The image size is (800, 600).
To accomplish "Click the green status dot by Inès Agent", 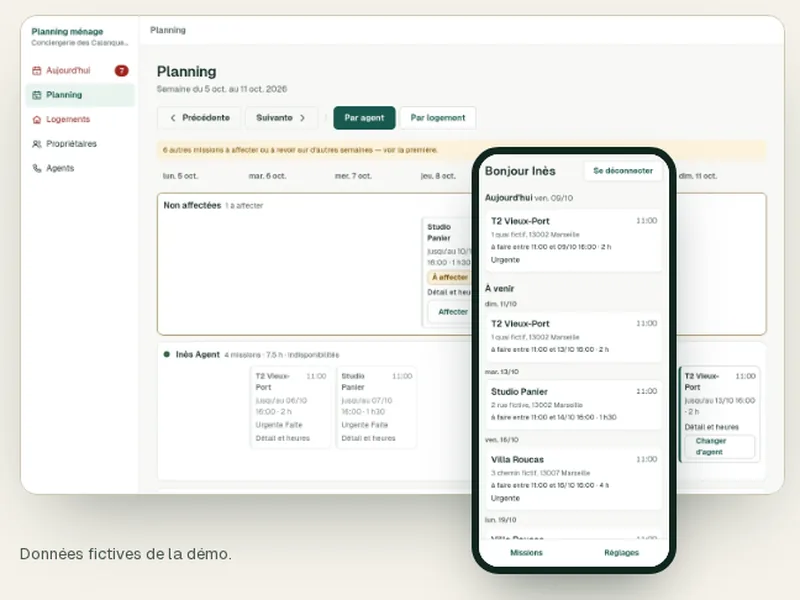I will [x=166, y=354].
